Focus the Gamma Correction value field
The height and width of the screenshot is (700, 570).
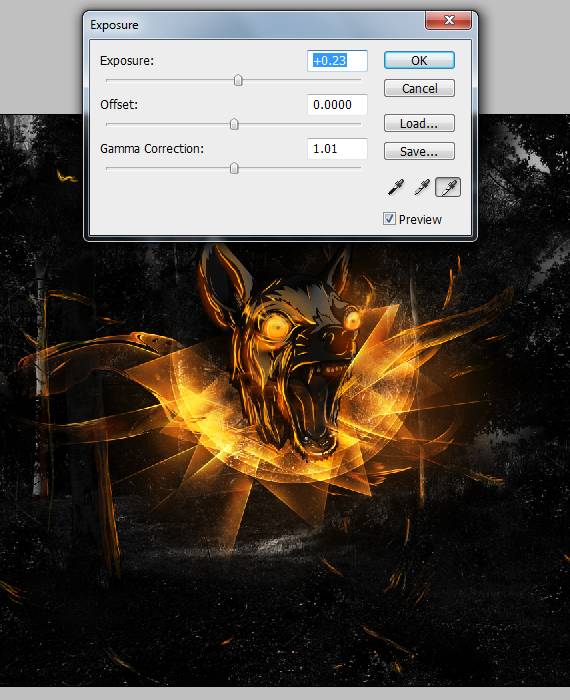pyautogui.click(x=337, y=149)
